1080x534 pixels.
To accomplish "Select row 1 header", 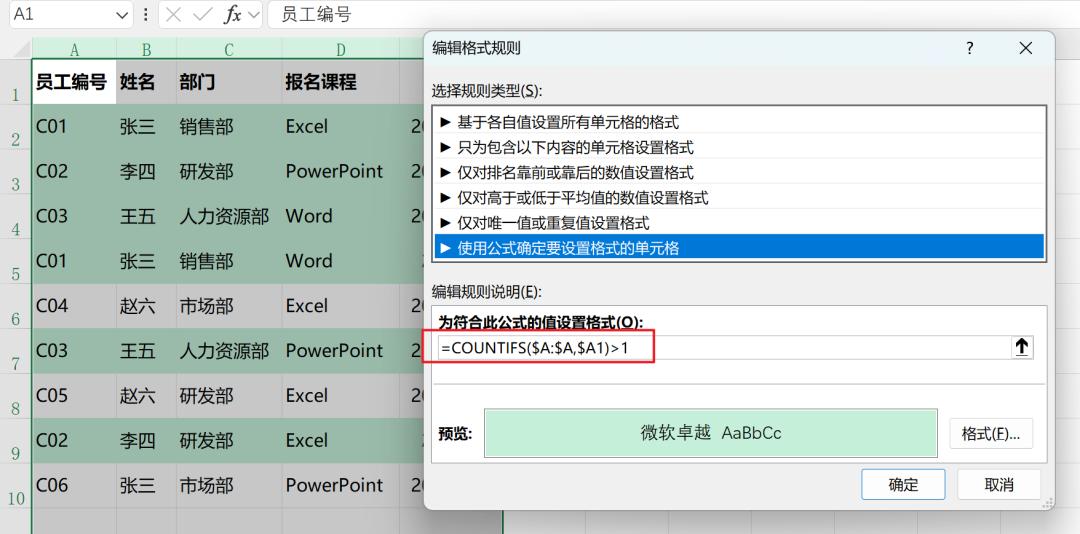I will [16, 82].
